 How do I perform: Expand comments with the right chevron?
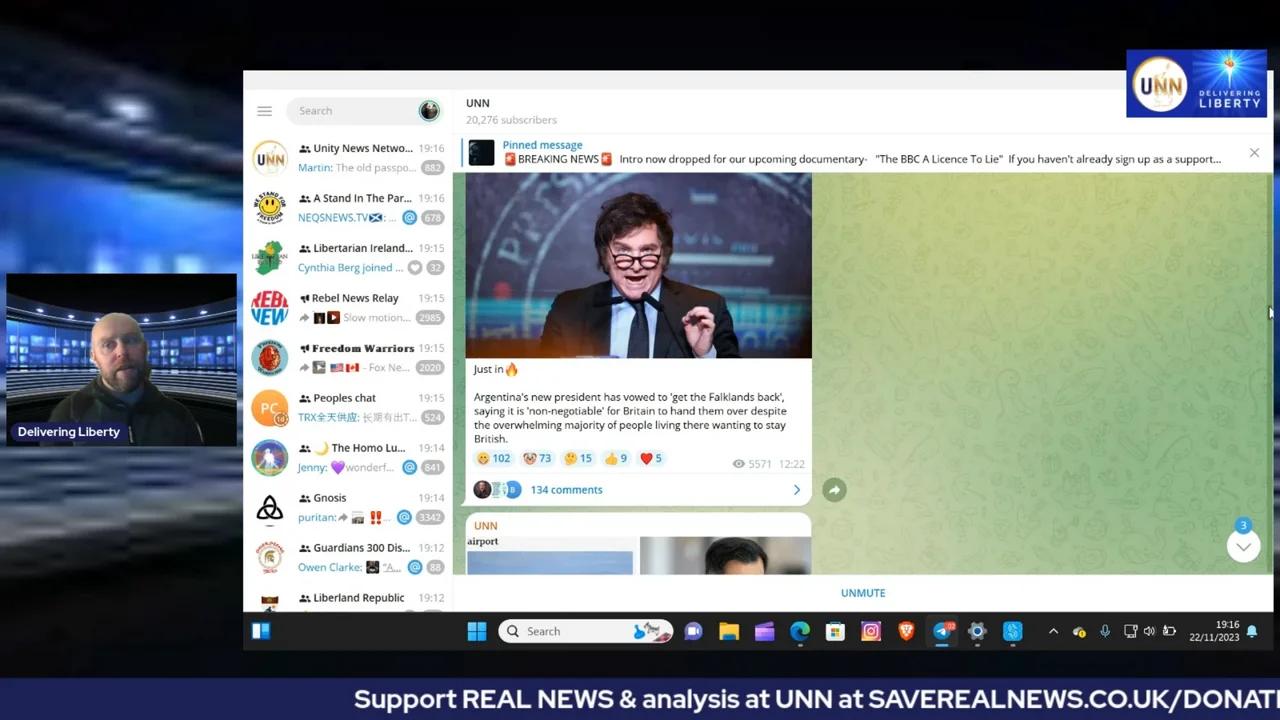tap(797, 490)
